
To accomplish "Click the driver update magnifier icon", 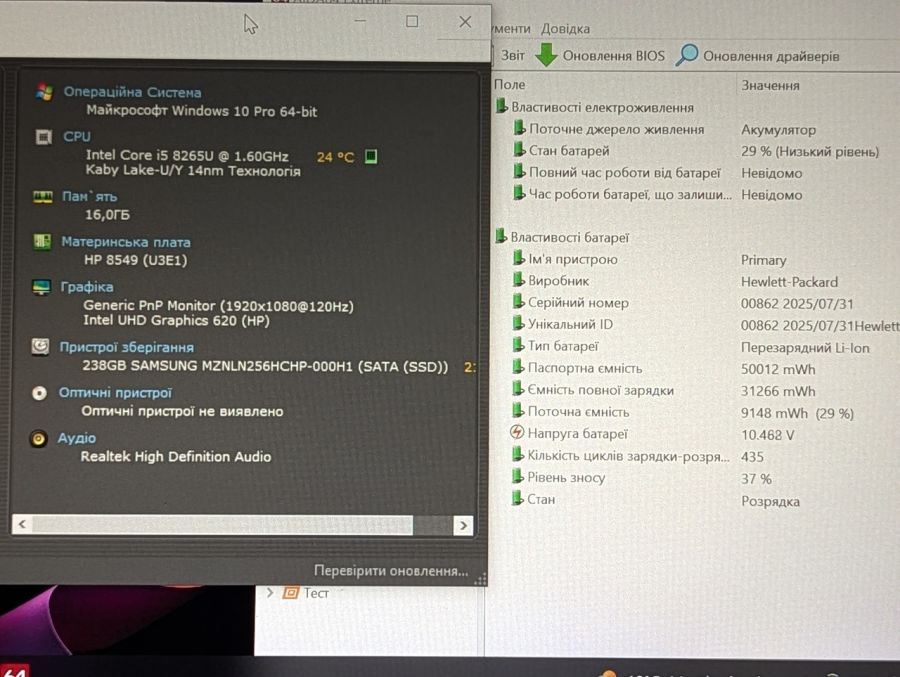I will [x=686, y=55].
